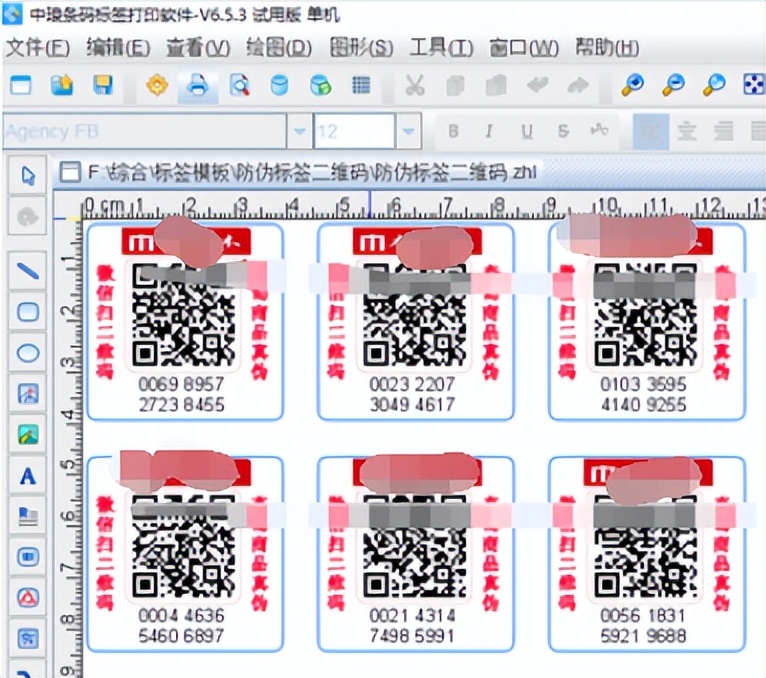766x678 pixels.
Task: Open the 文件(F) menu
Action: 38,48
